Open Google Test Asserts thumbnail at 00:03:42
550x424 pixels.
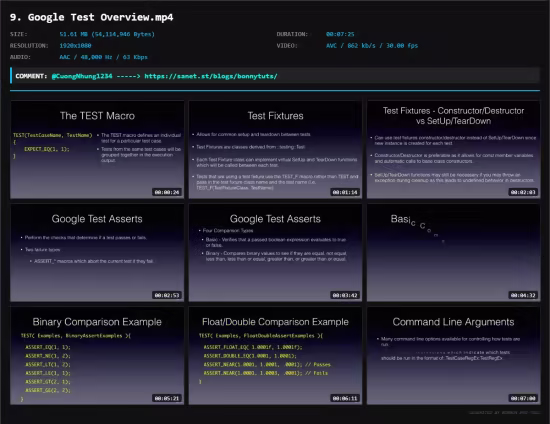click(x=275, y=253)
